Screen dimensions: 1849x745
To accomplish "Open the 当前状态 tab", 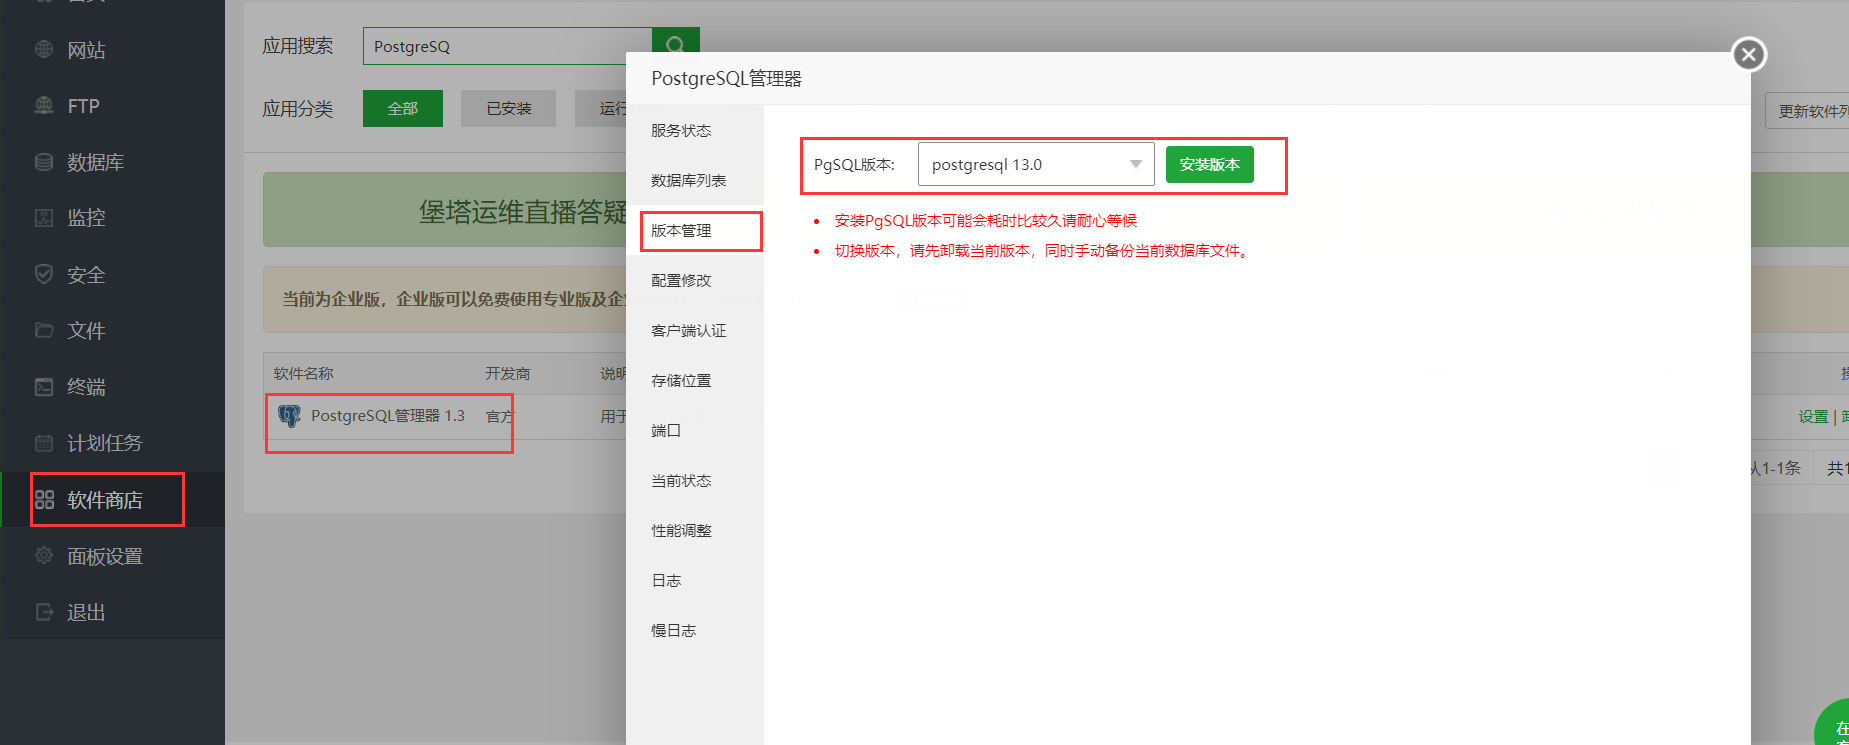I will tap(695, 481).
